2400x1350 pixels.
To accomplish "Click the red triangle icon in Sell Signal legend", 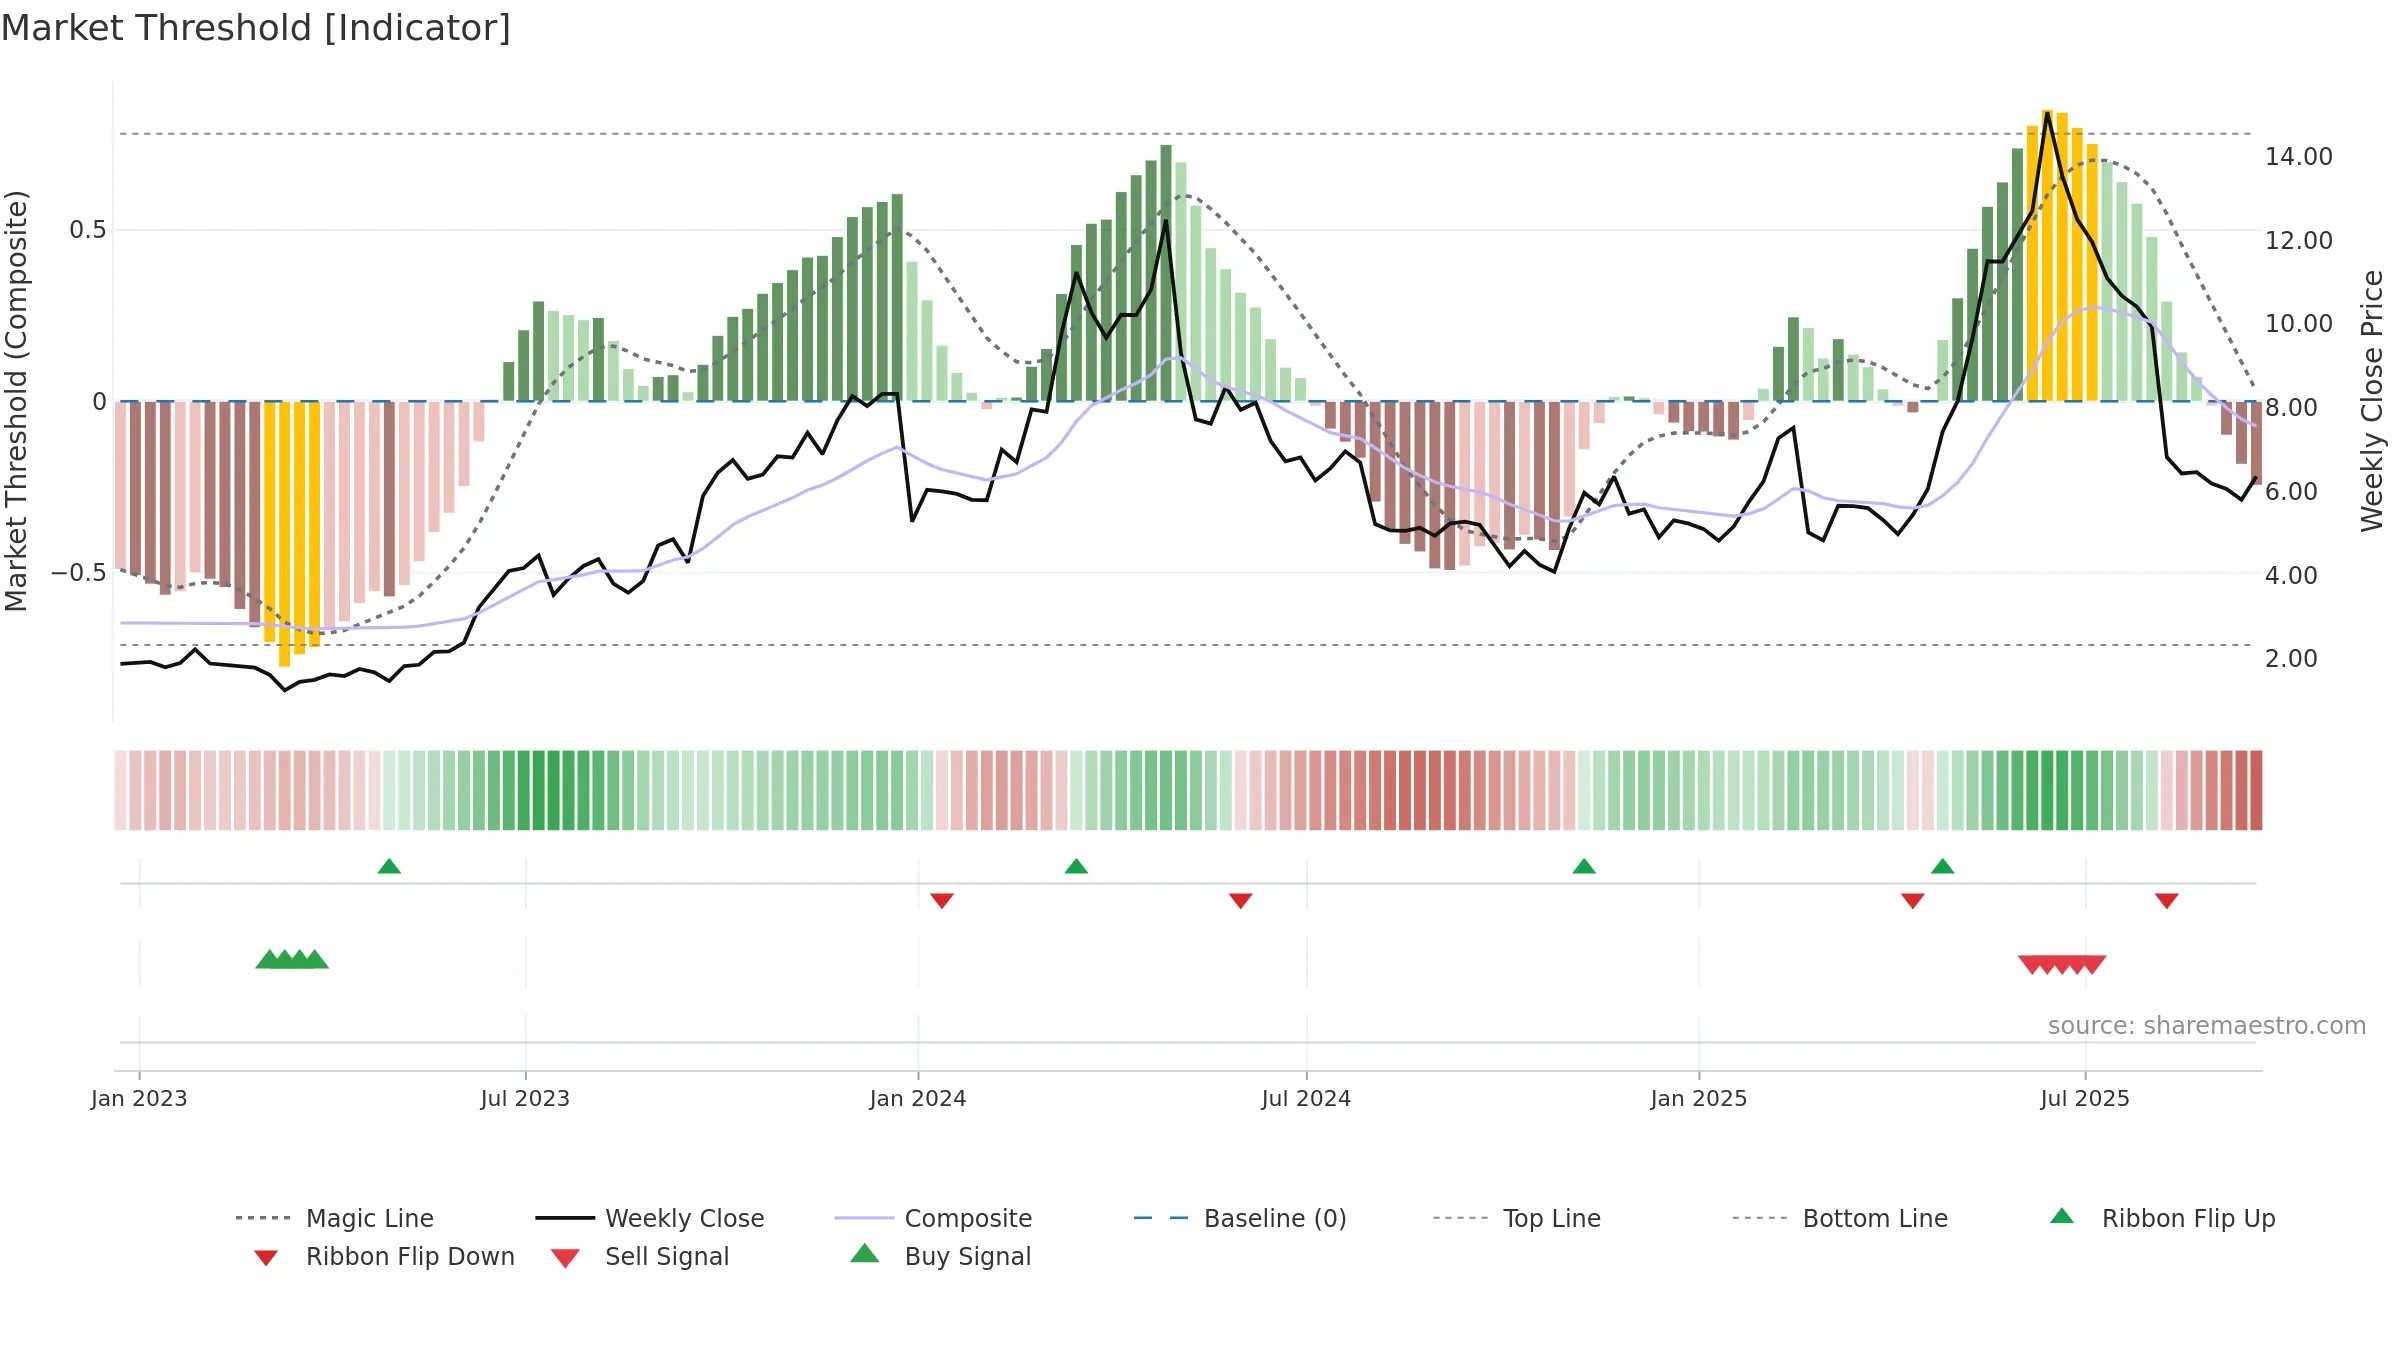I will coord(565,1258).
